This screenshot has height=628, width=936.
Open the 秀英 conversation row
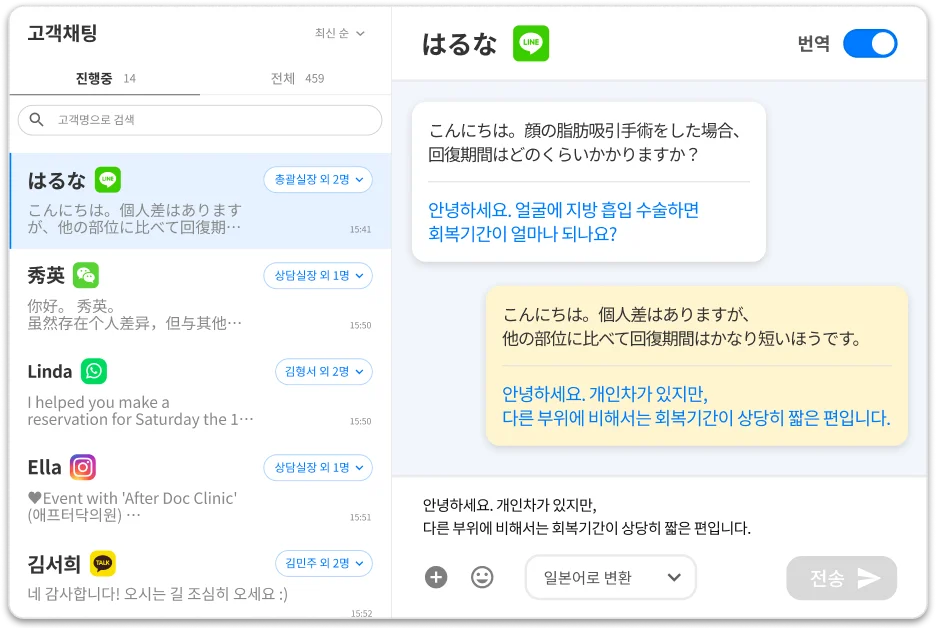tap(201, 297)
